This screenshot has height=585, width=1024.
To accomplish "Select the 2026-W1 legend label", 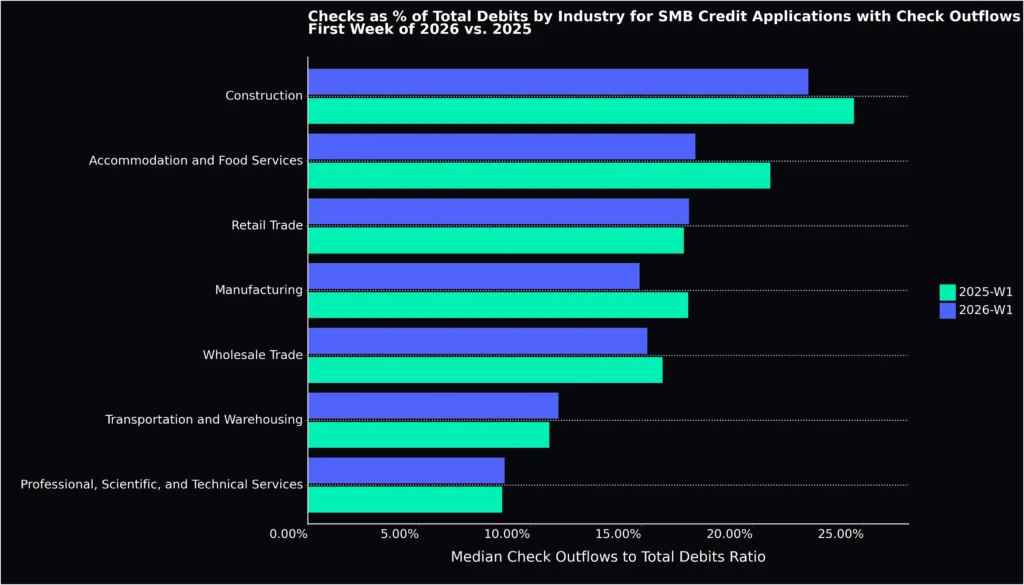I will coord(985,310).
